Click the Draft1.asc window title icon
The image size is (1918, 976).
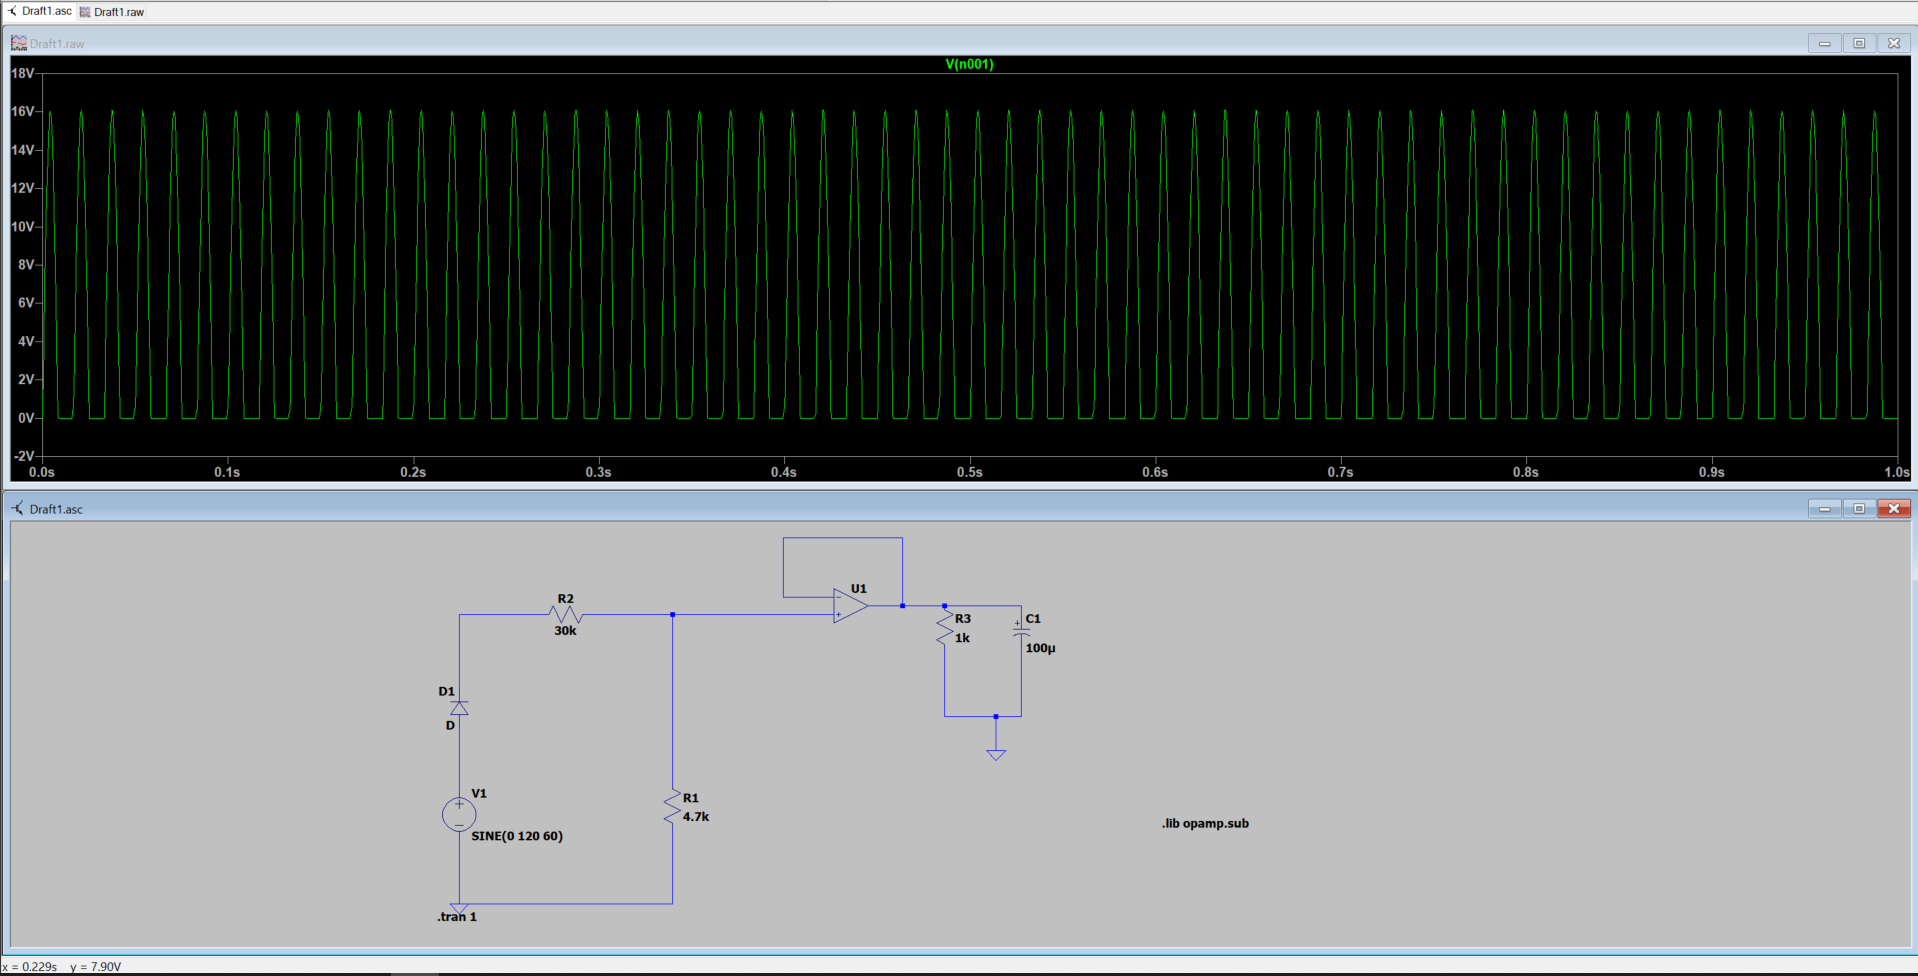point(18,508)
